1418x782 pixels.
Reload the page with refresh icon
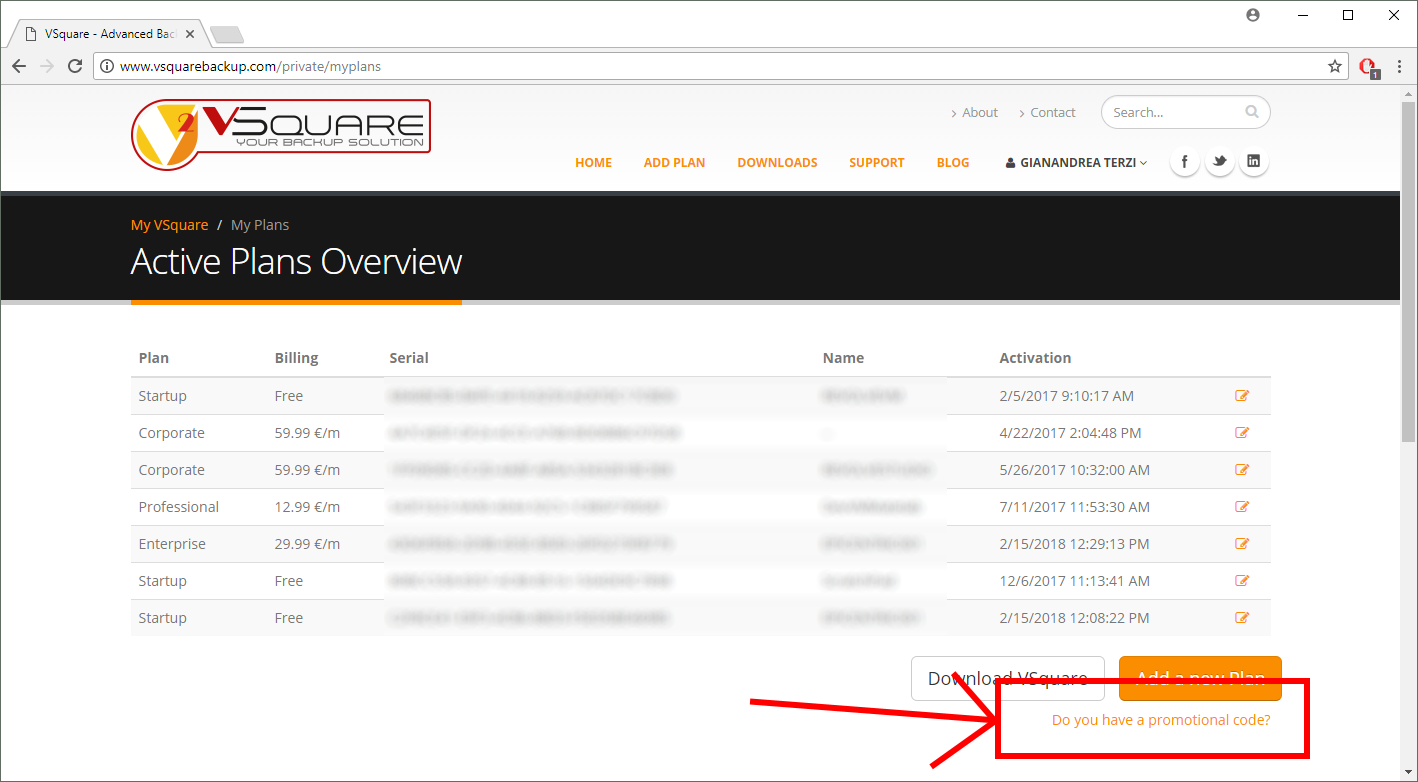point(75,66)
